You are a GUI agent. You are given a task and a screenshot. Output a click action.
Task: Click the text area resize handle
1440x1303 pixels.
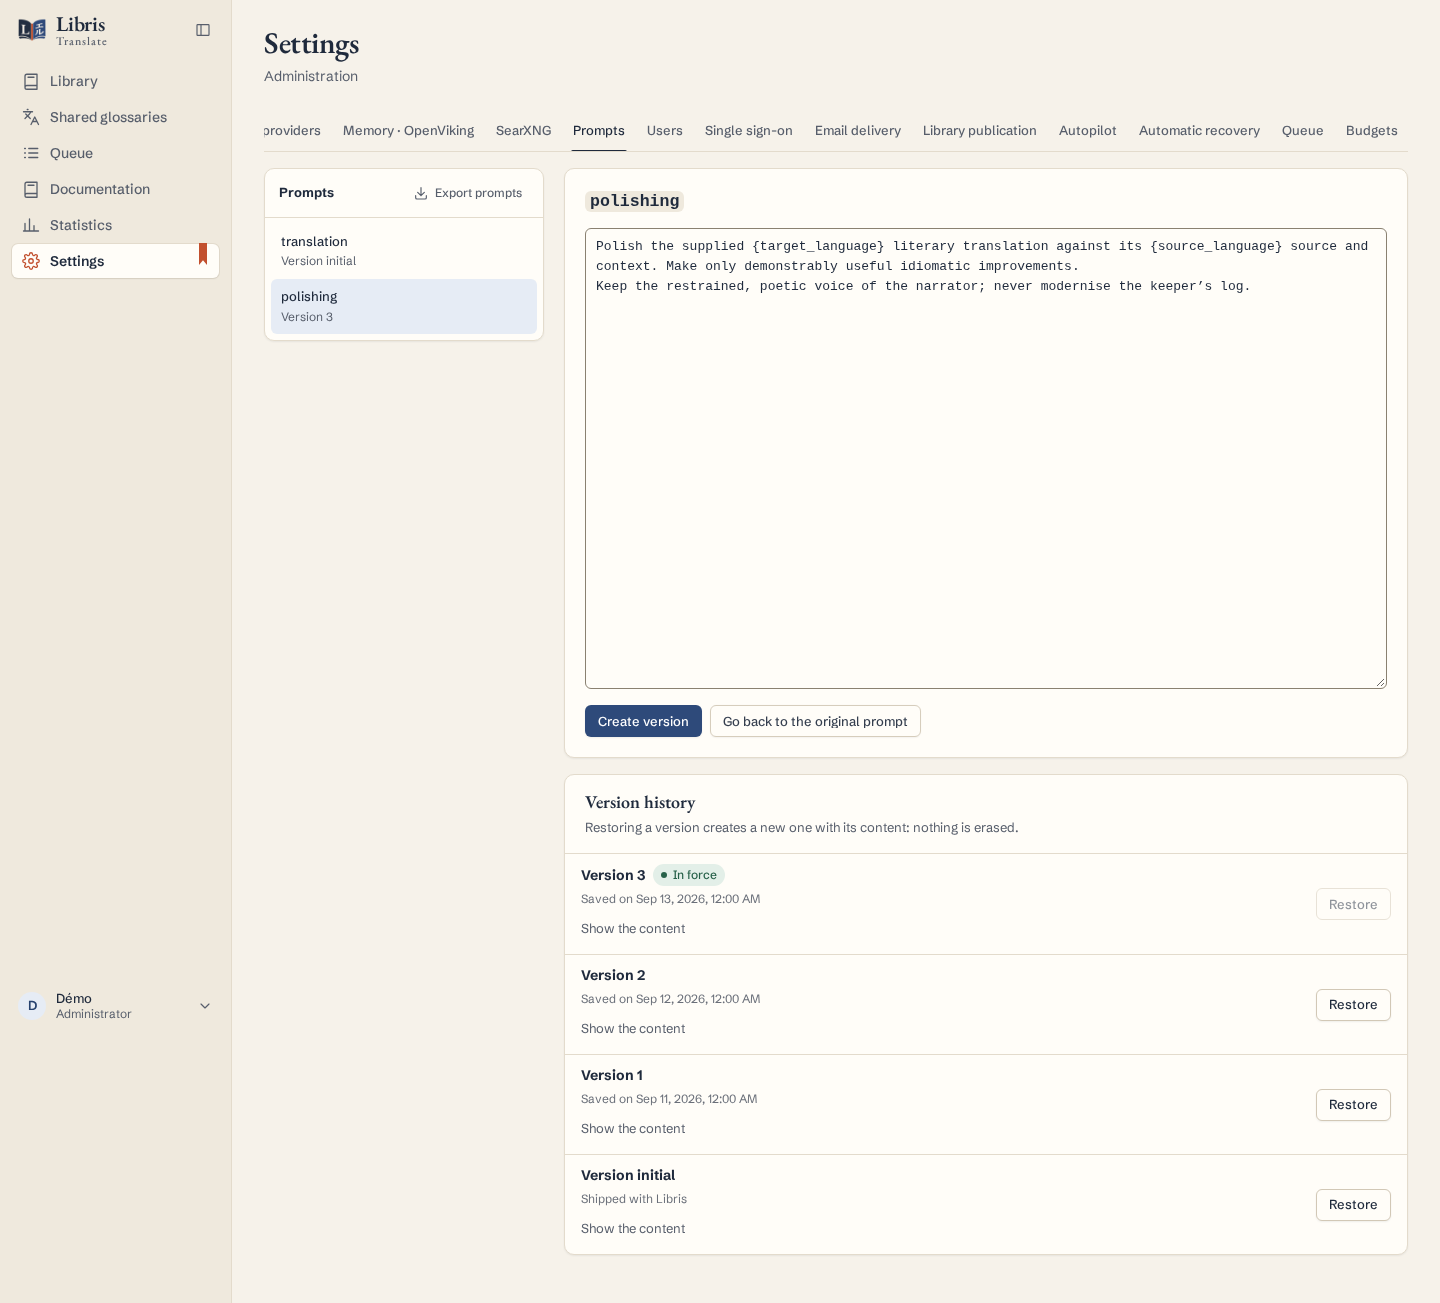(1380, 682)
